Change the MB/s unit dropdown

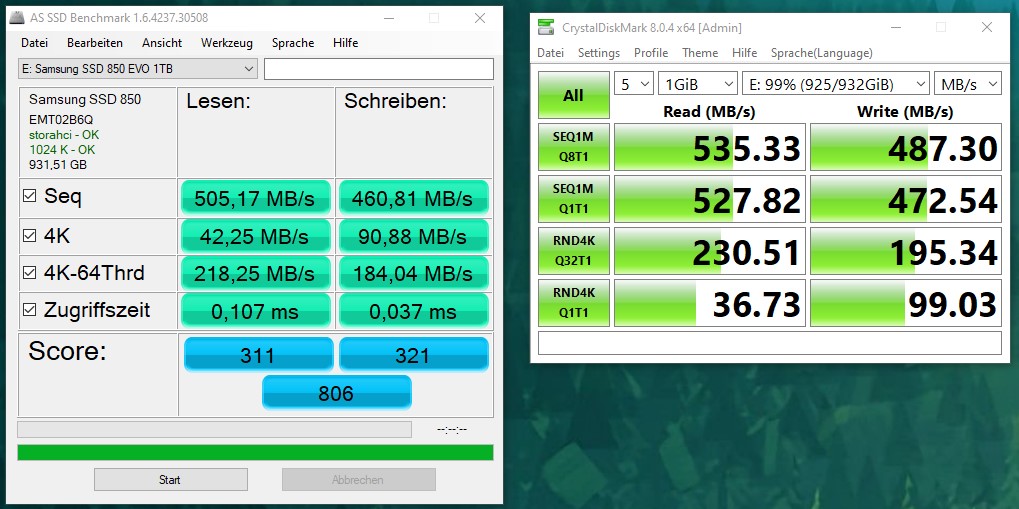(968, 83)
